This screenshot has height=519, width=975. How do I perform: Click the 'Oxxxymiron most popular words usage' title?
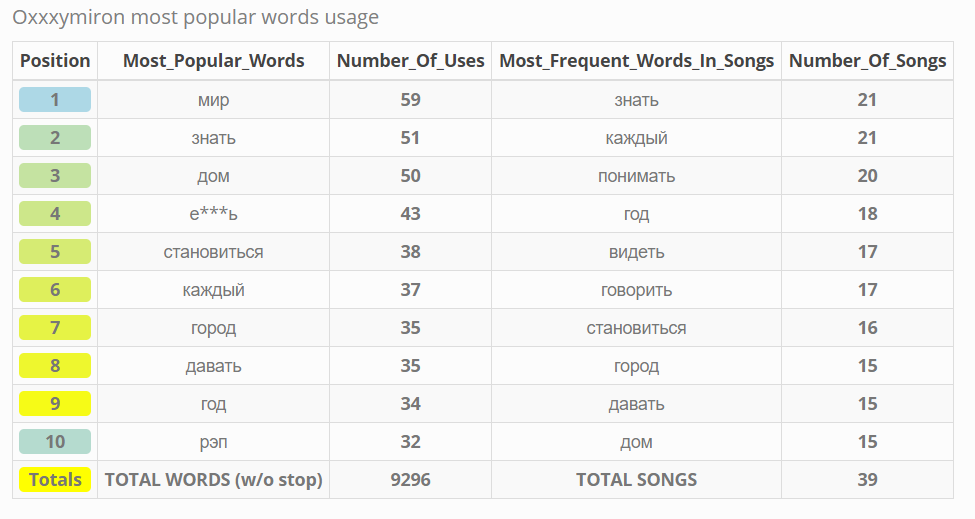pos(195,18)
